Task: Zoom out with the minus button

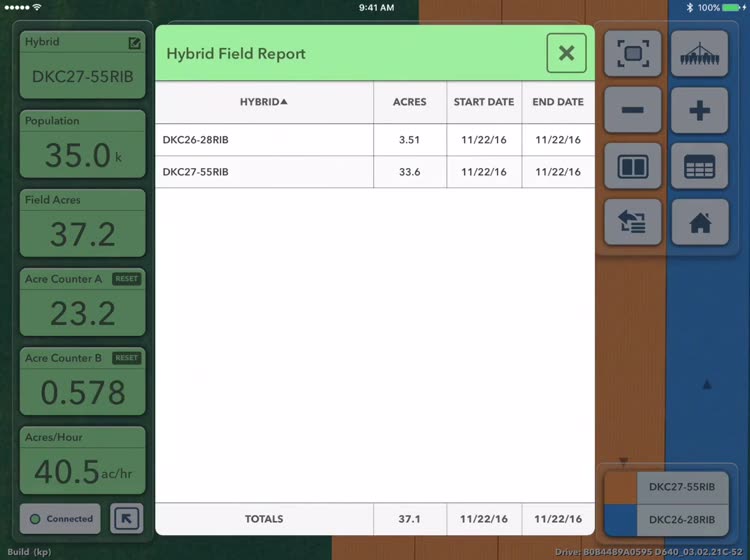Action: click(x=633, y=110)
